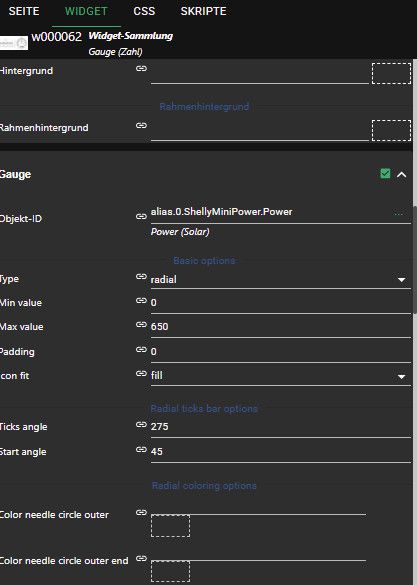Switch to the CSS tab
The height and width of the screenshot is (585, 417).
coord(144,12)
